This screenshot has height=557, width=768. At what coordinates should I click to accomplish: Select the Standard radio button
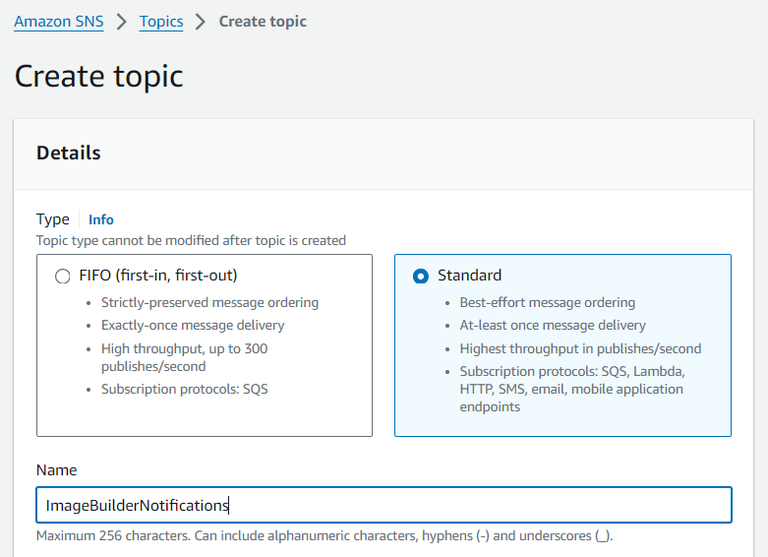pos(421,276)
